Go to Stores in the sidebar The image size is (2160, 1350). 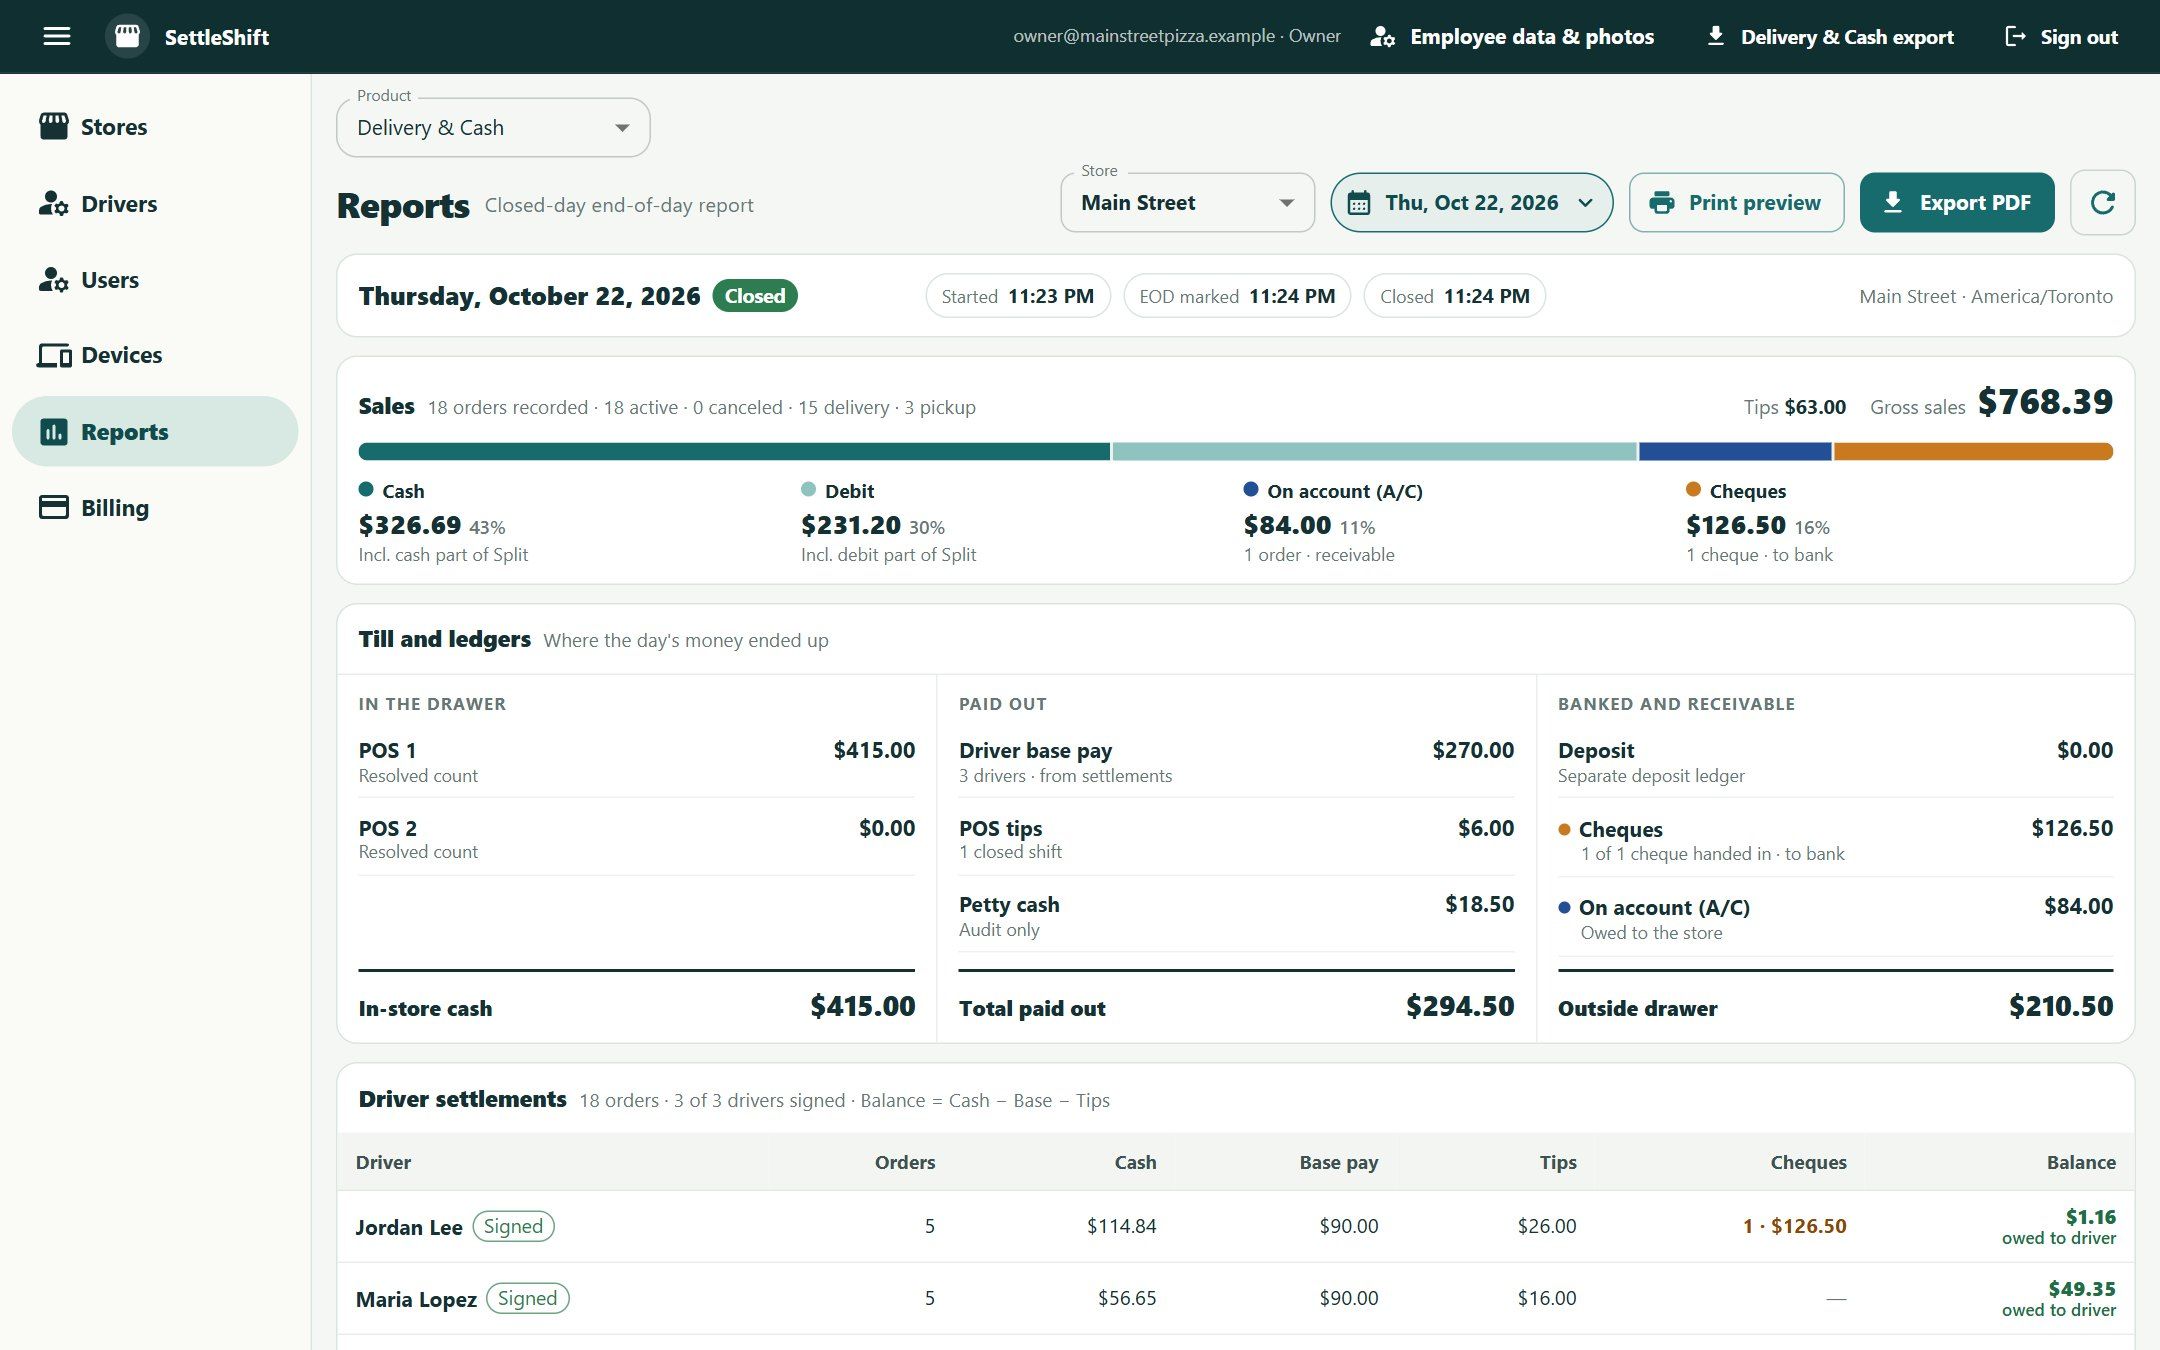pyautogui.click(x=155, y=127)
